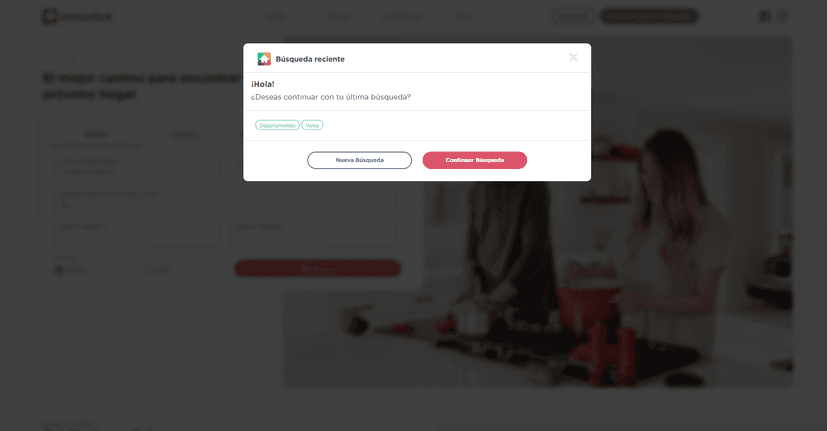Click the house logo in dialog header
828x431 pixels.
pyautogui.click(x=264, y=59)
